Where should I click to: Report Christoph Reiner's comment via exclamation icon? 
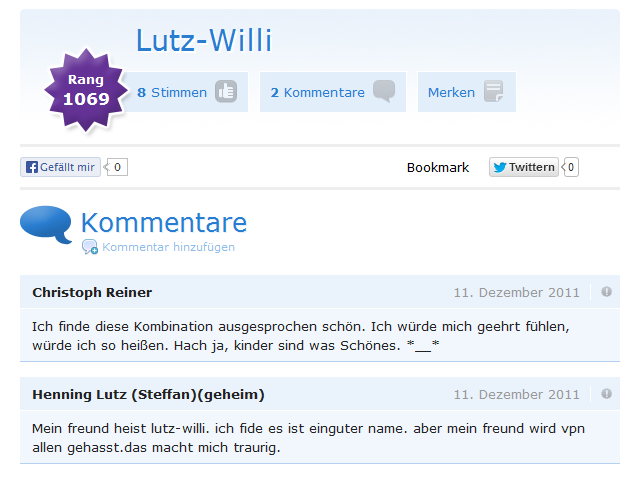pos(606,291)
